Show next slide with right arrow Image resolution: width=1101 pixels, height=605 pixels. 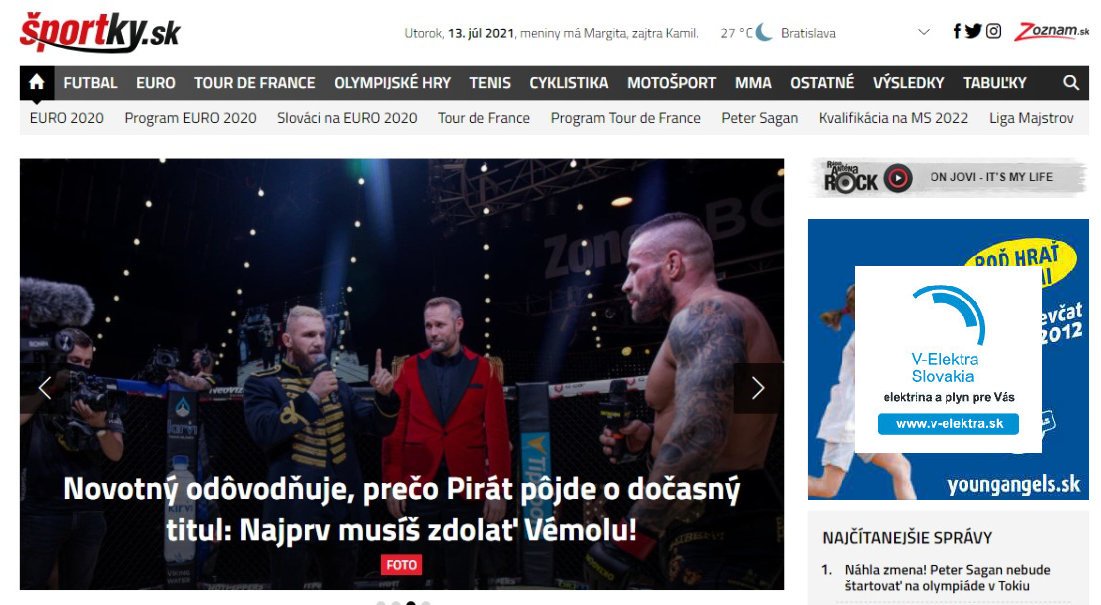coord(758,388)
